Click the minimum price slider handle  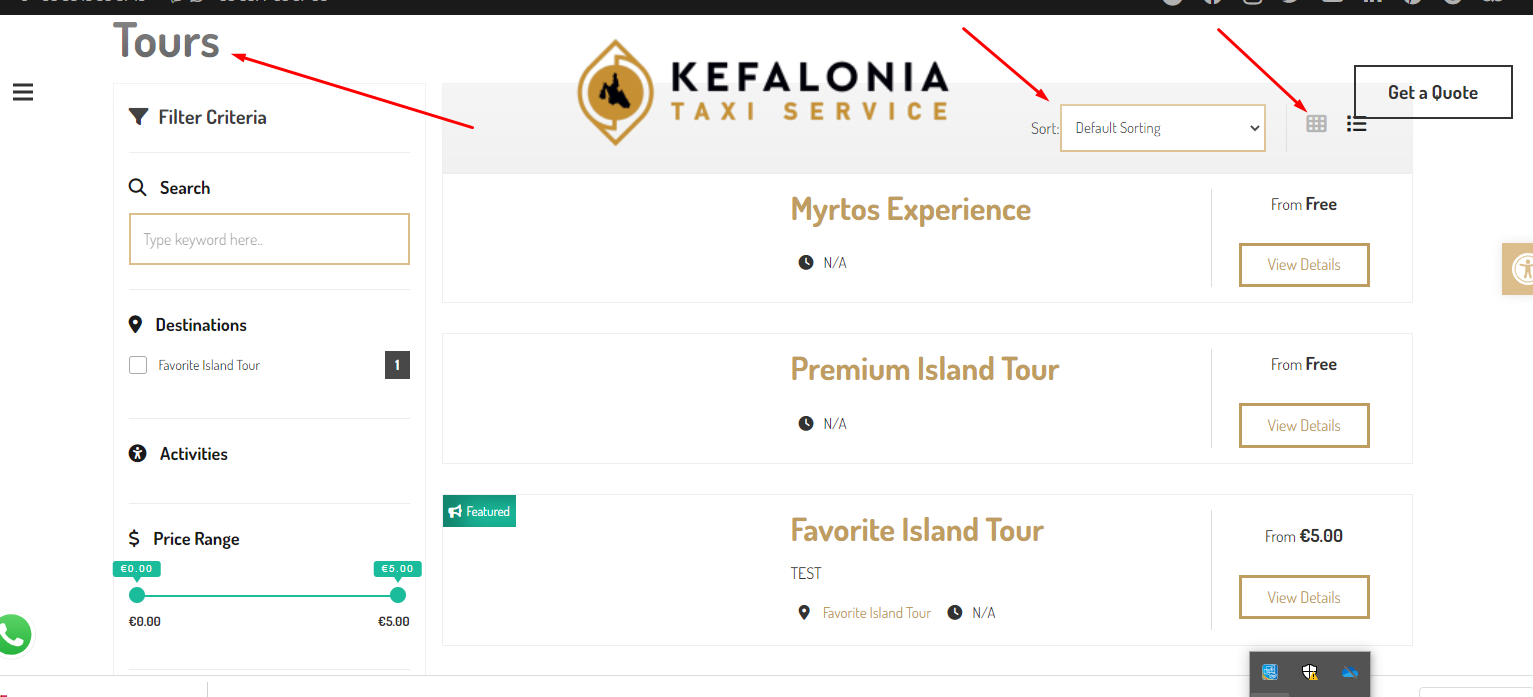coord(137,595)
